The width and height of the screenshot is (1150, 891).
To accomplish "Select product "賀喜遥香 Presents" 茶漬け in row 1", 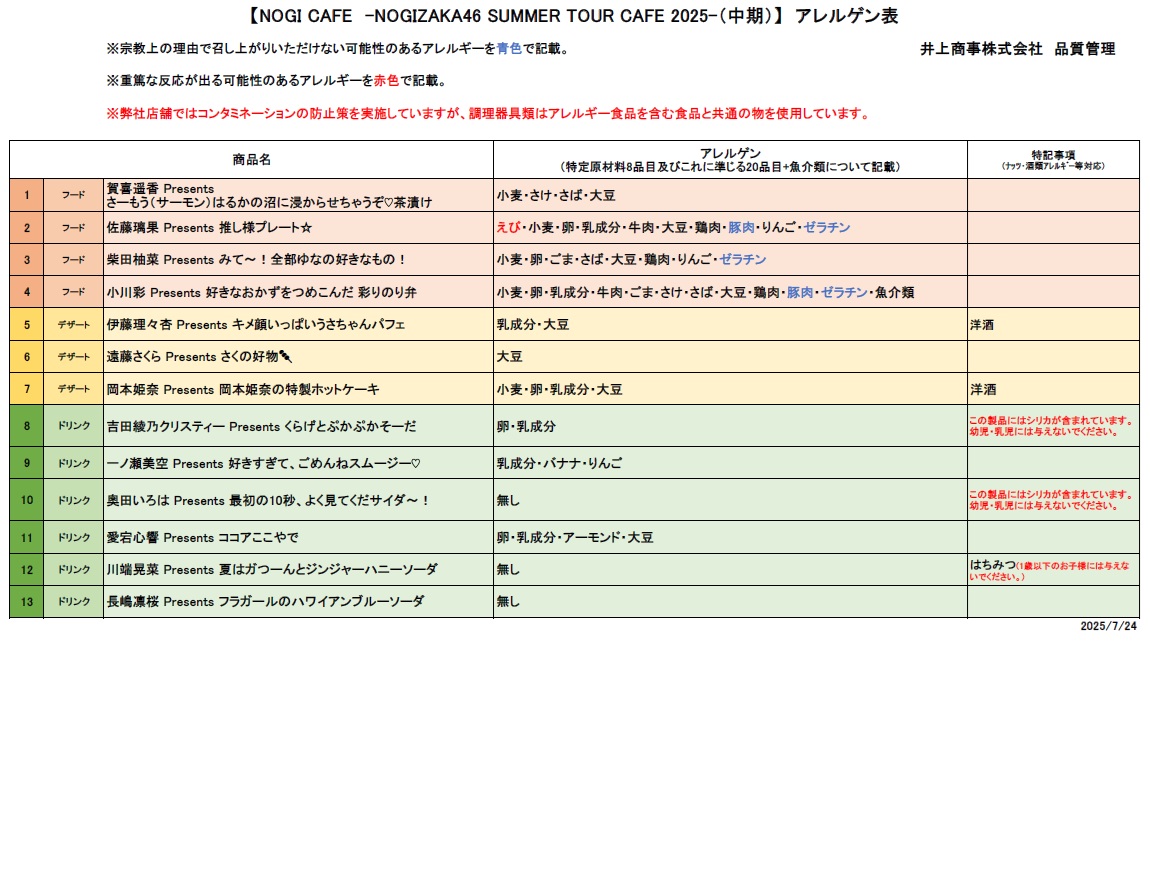I will (298, 195).
